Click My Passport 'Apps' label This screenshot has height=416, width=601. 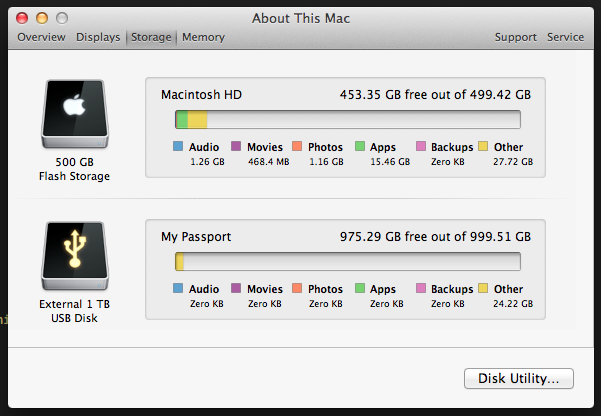[383, 289]
